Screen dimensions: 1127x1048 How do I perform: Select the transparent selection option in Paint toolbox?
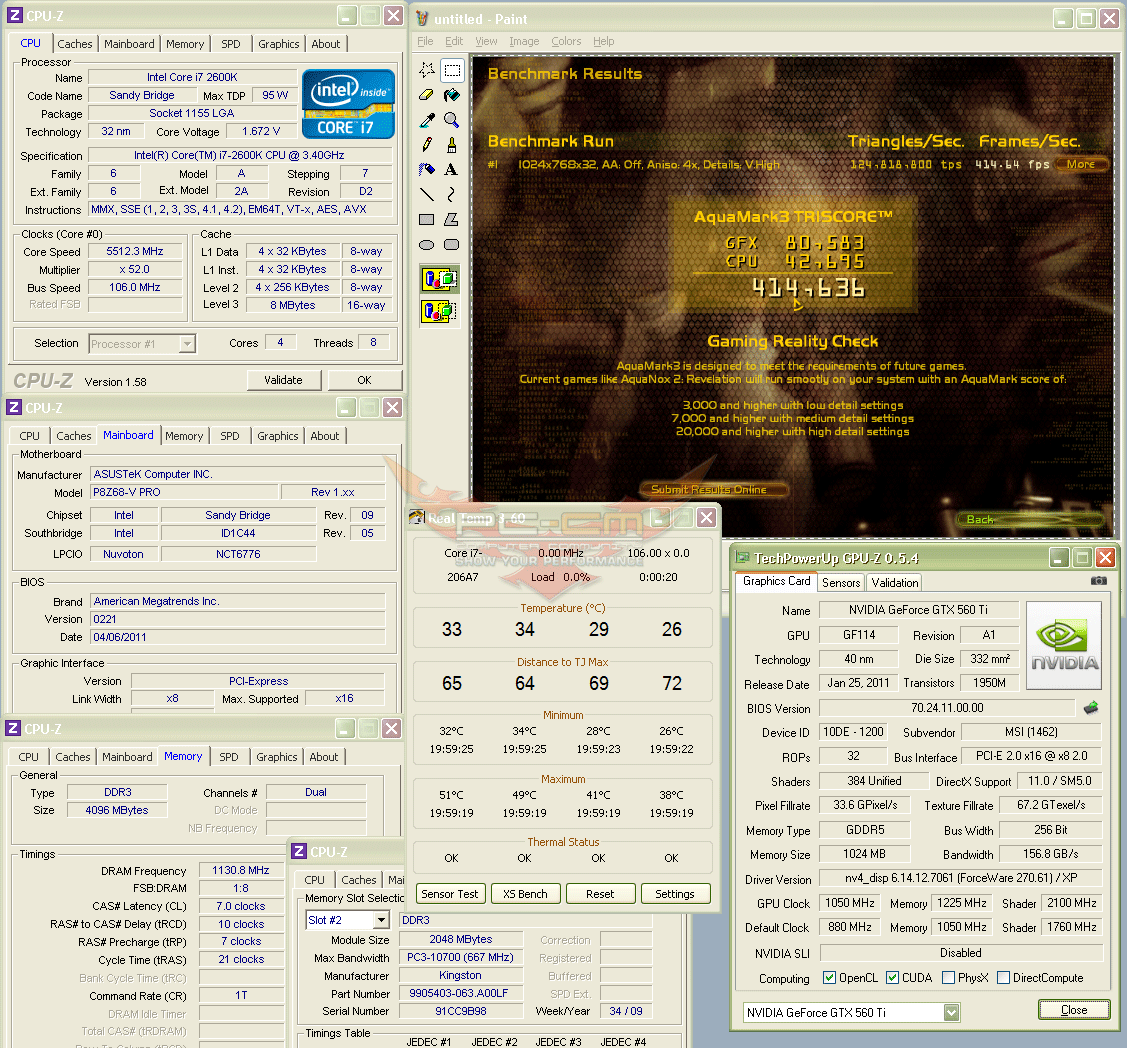439,311
